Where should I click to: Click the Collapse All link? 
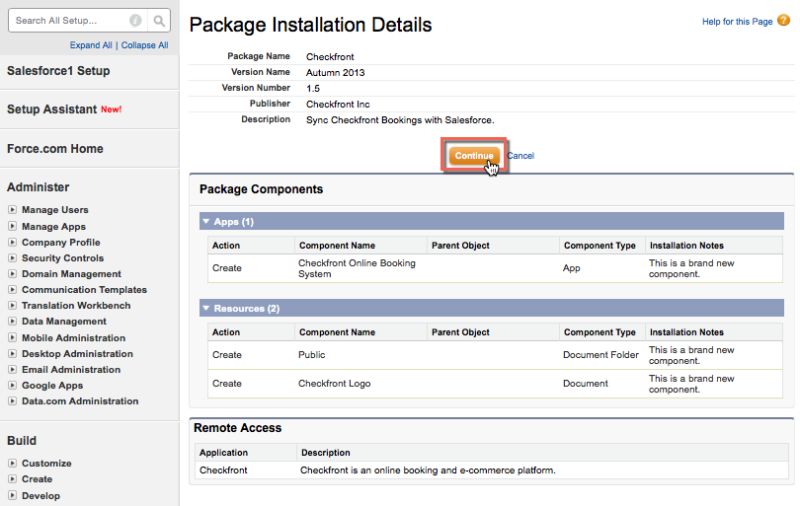click(x=144, y=45)
